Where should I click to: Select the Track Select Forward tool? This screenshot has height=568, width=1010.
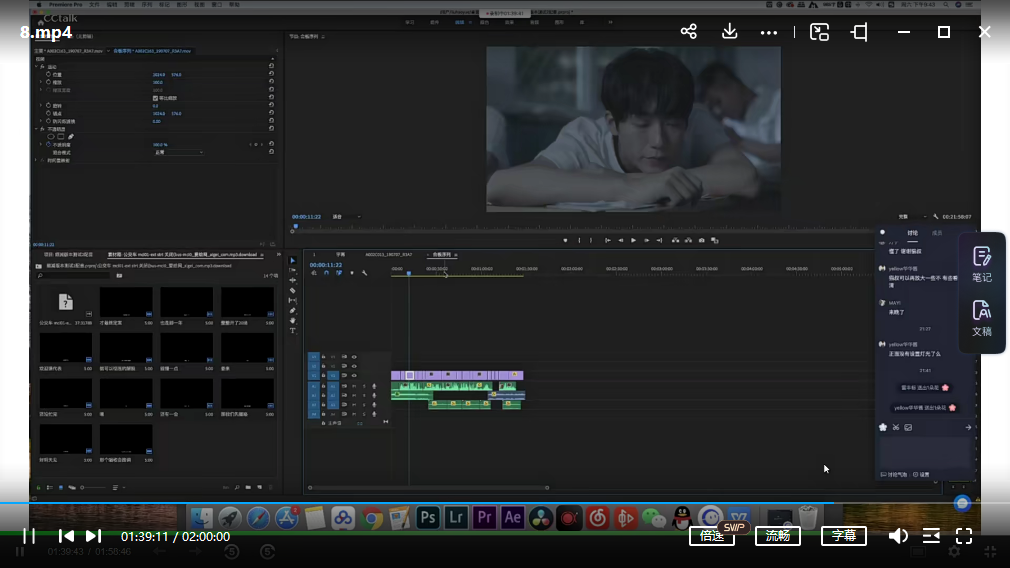[x=292, y=270]
